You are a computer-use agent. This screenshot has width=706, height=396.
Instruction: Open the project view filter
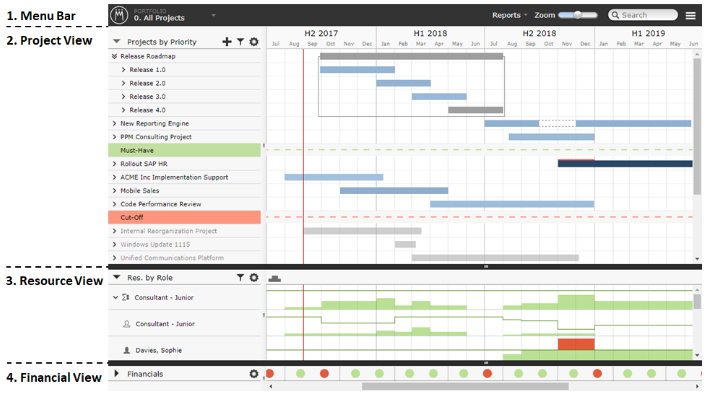(240, 42)
